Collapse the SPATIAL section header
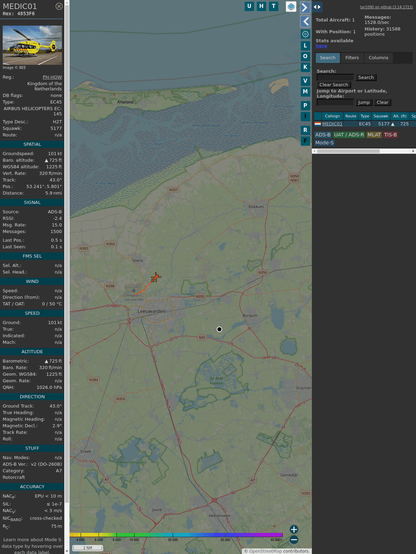 pos(32,145)
